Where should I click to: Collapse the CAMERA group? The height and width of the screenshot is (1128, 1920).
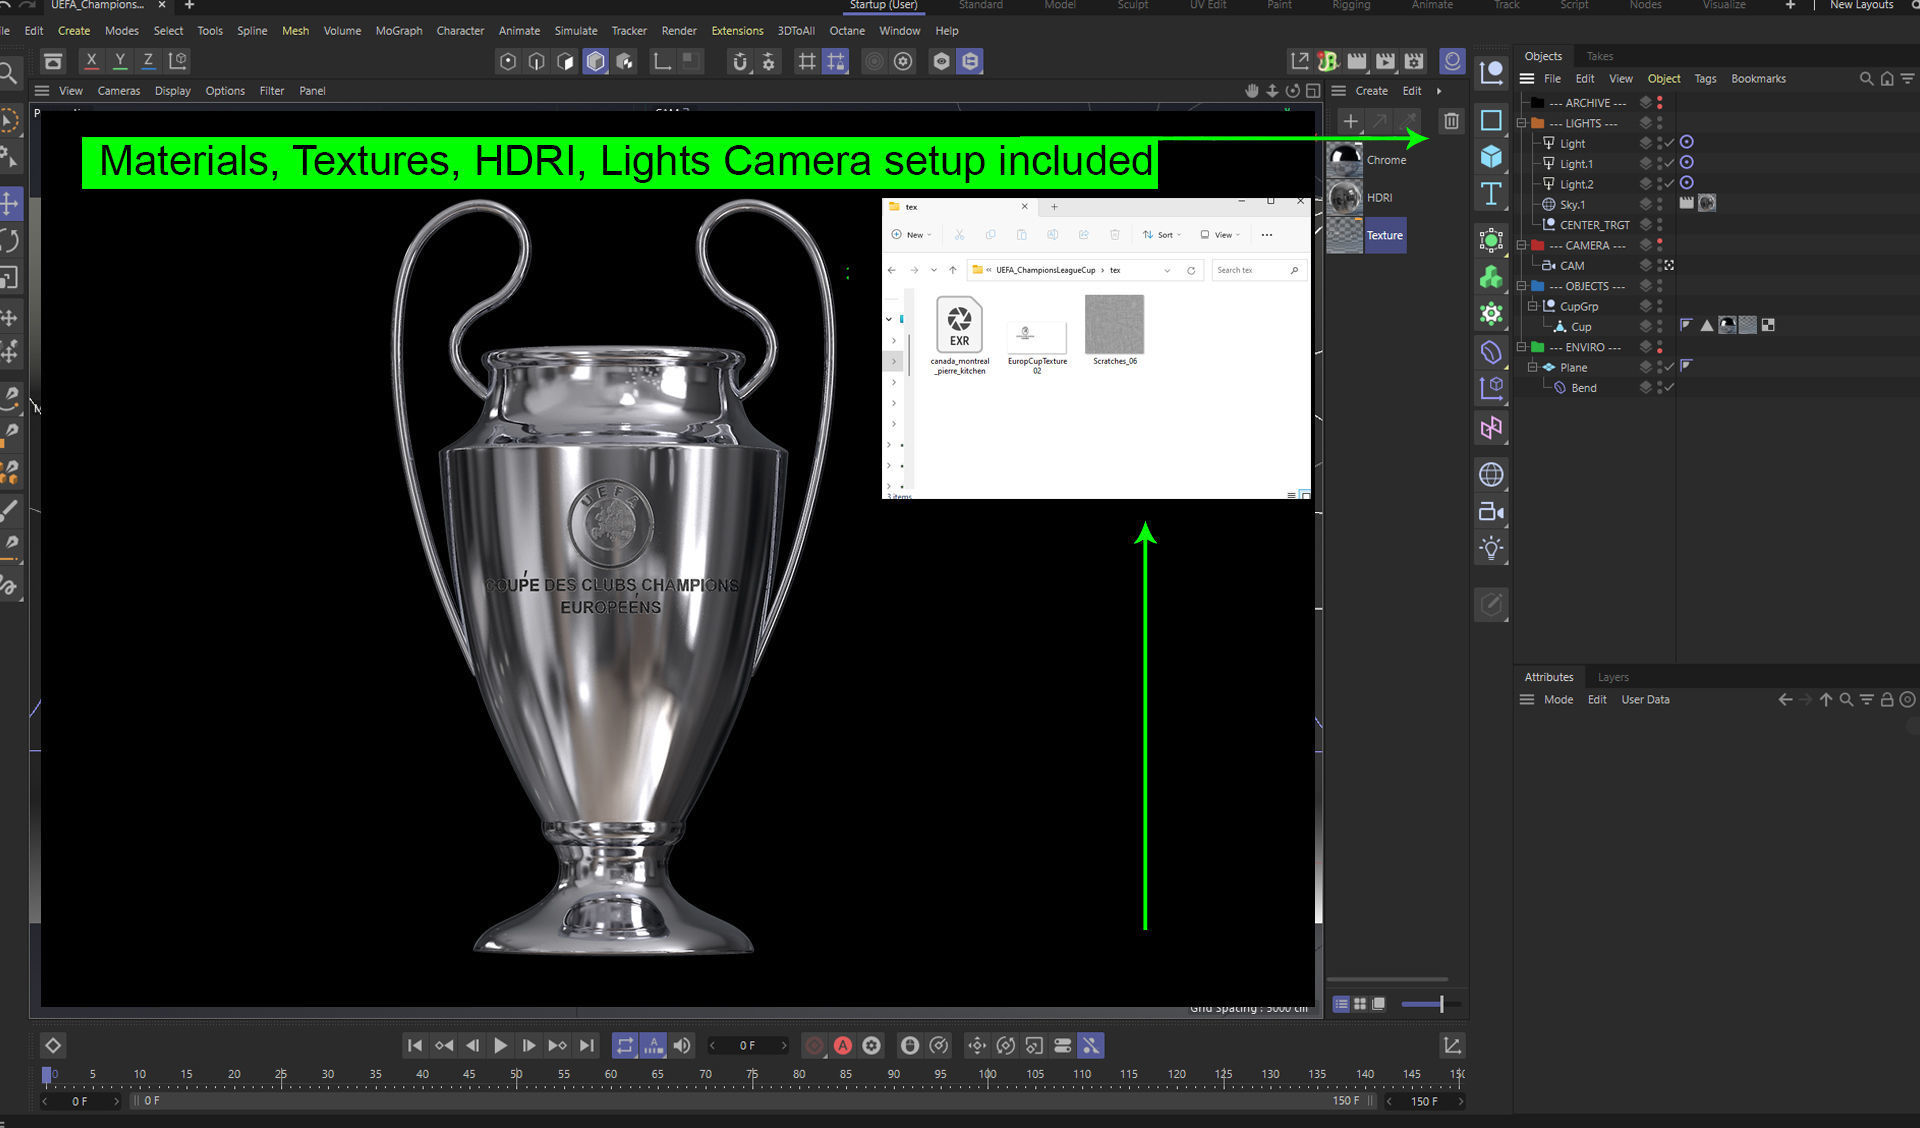[1522, 245]
